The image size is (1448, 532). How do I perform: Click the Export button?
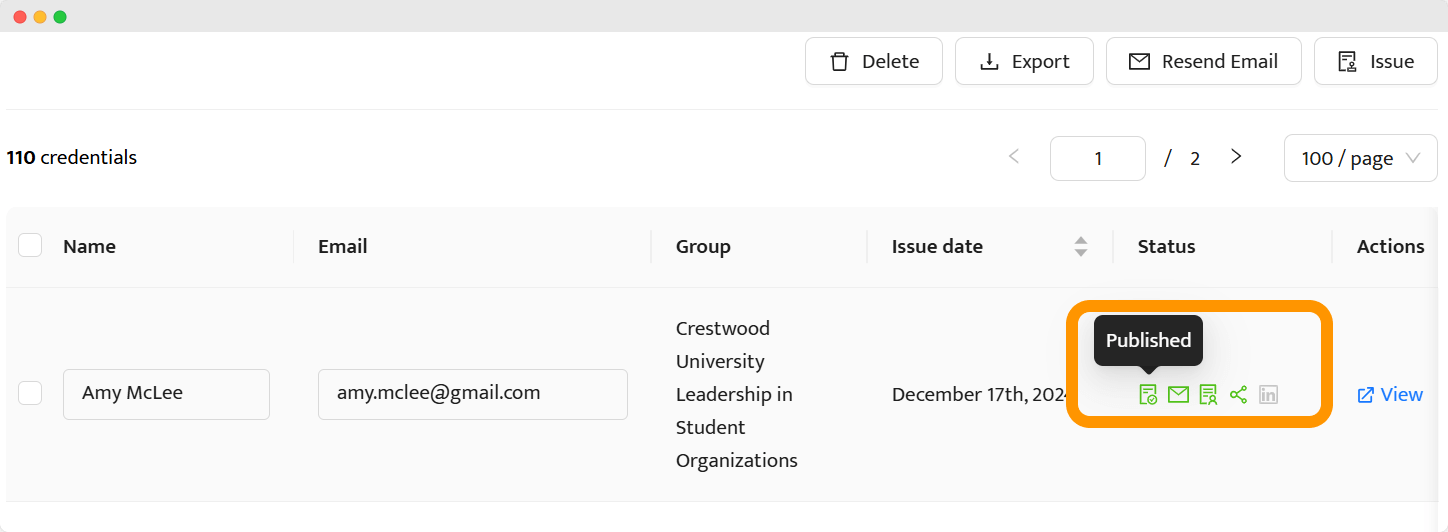1024,61
